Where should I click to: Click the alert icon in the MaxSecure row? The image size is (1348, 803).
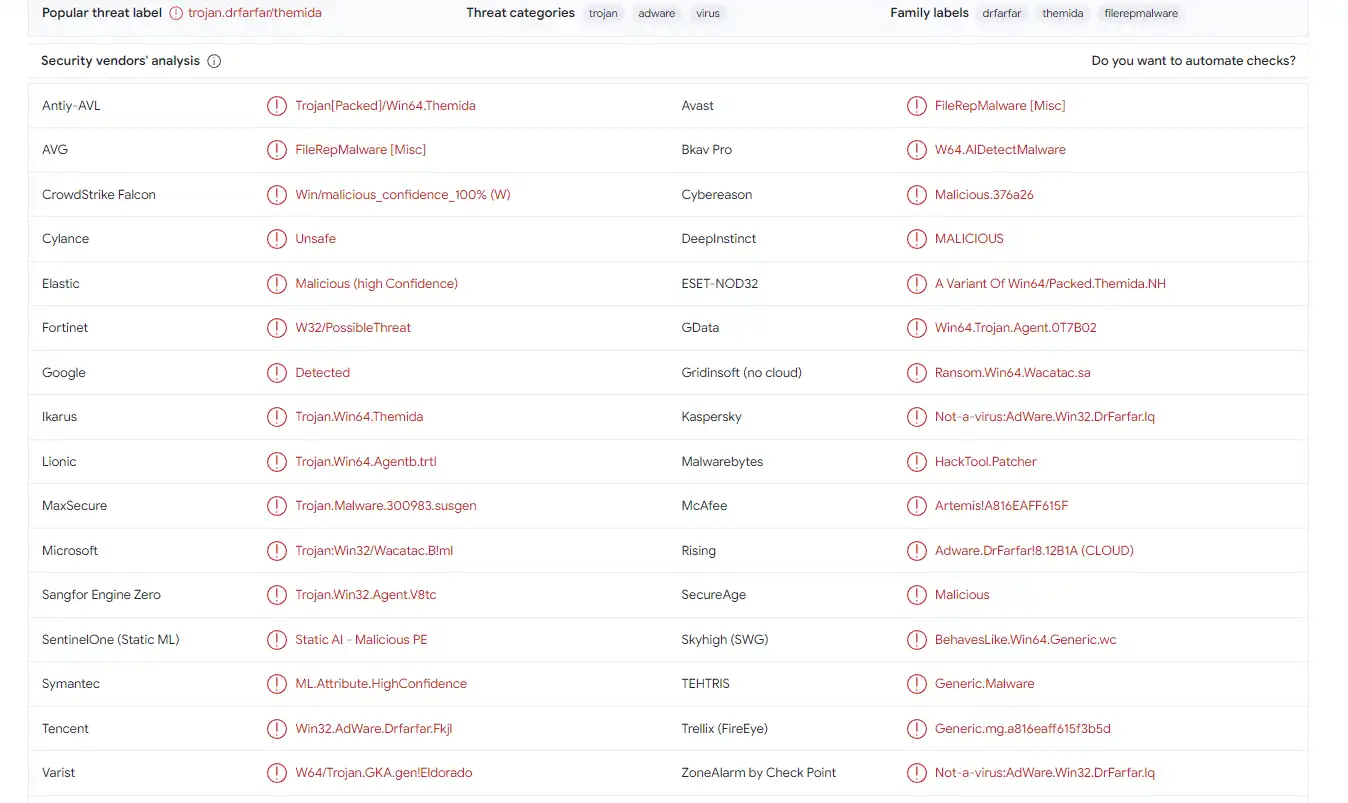click(276, 506)
